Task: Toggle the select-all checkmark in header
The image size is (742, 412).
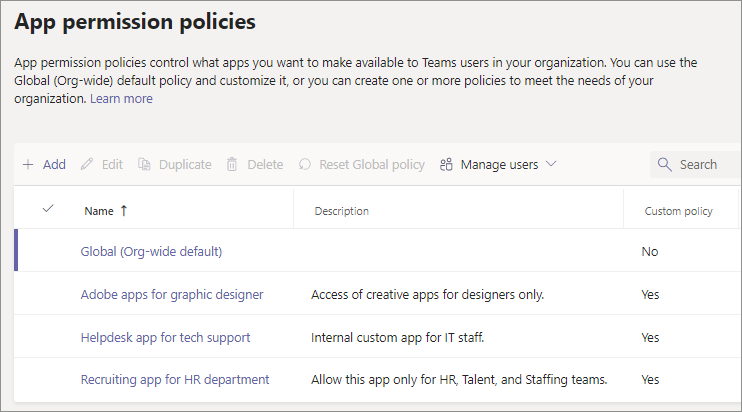Action: click(x=47, y=209)
